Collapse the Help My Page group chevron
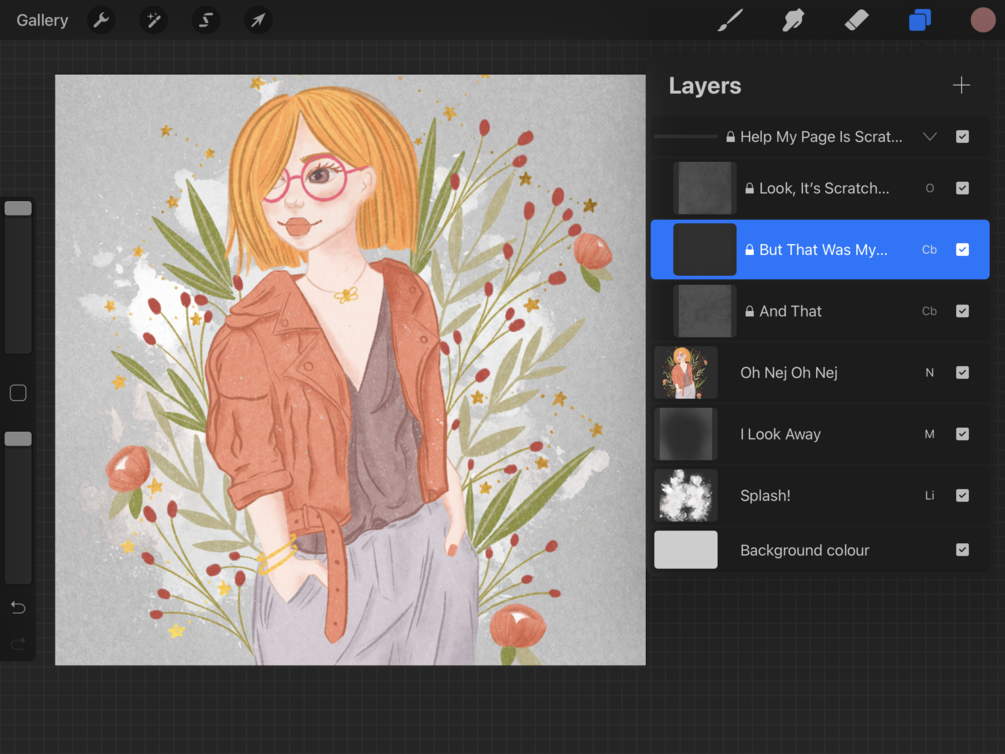The height and width of the screenshot is (754, 1005). pyautogui.click(x=930, y=137)
